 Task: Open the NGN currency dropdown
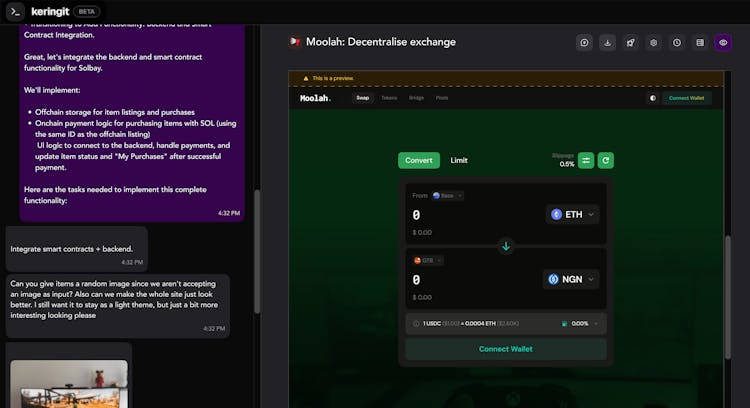pyautogui.click(x=573, y=280)
